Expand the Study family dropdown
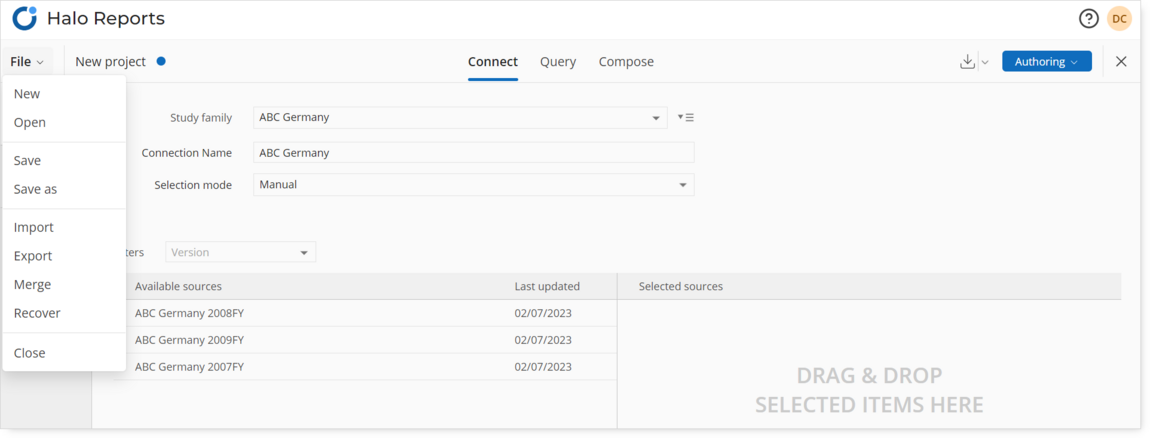This screenshot has width=1150, height=438. (460, 117)
